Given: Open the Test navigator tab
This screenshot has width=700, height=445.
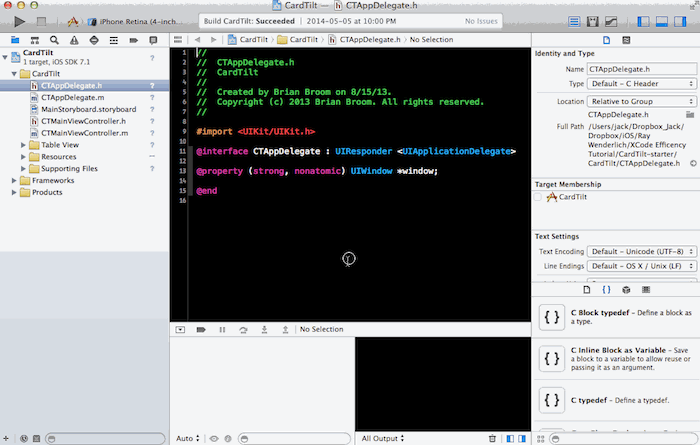Looking at the screenshot, I should pyautogui.click(x=94, y=40).
